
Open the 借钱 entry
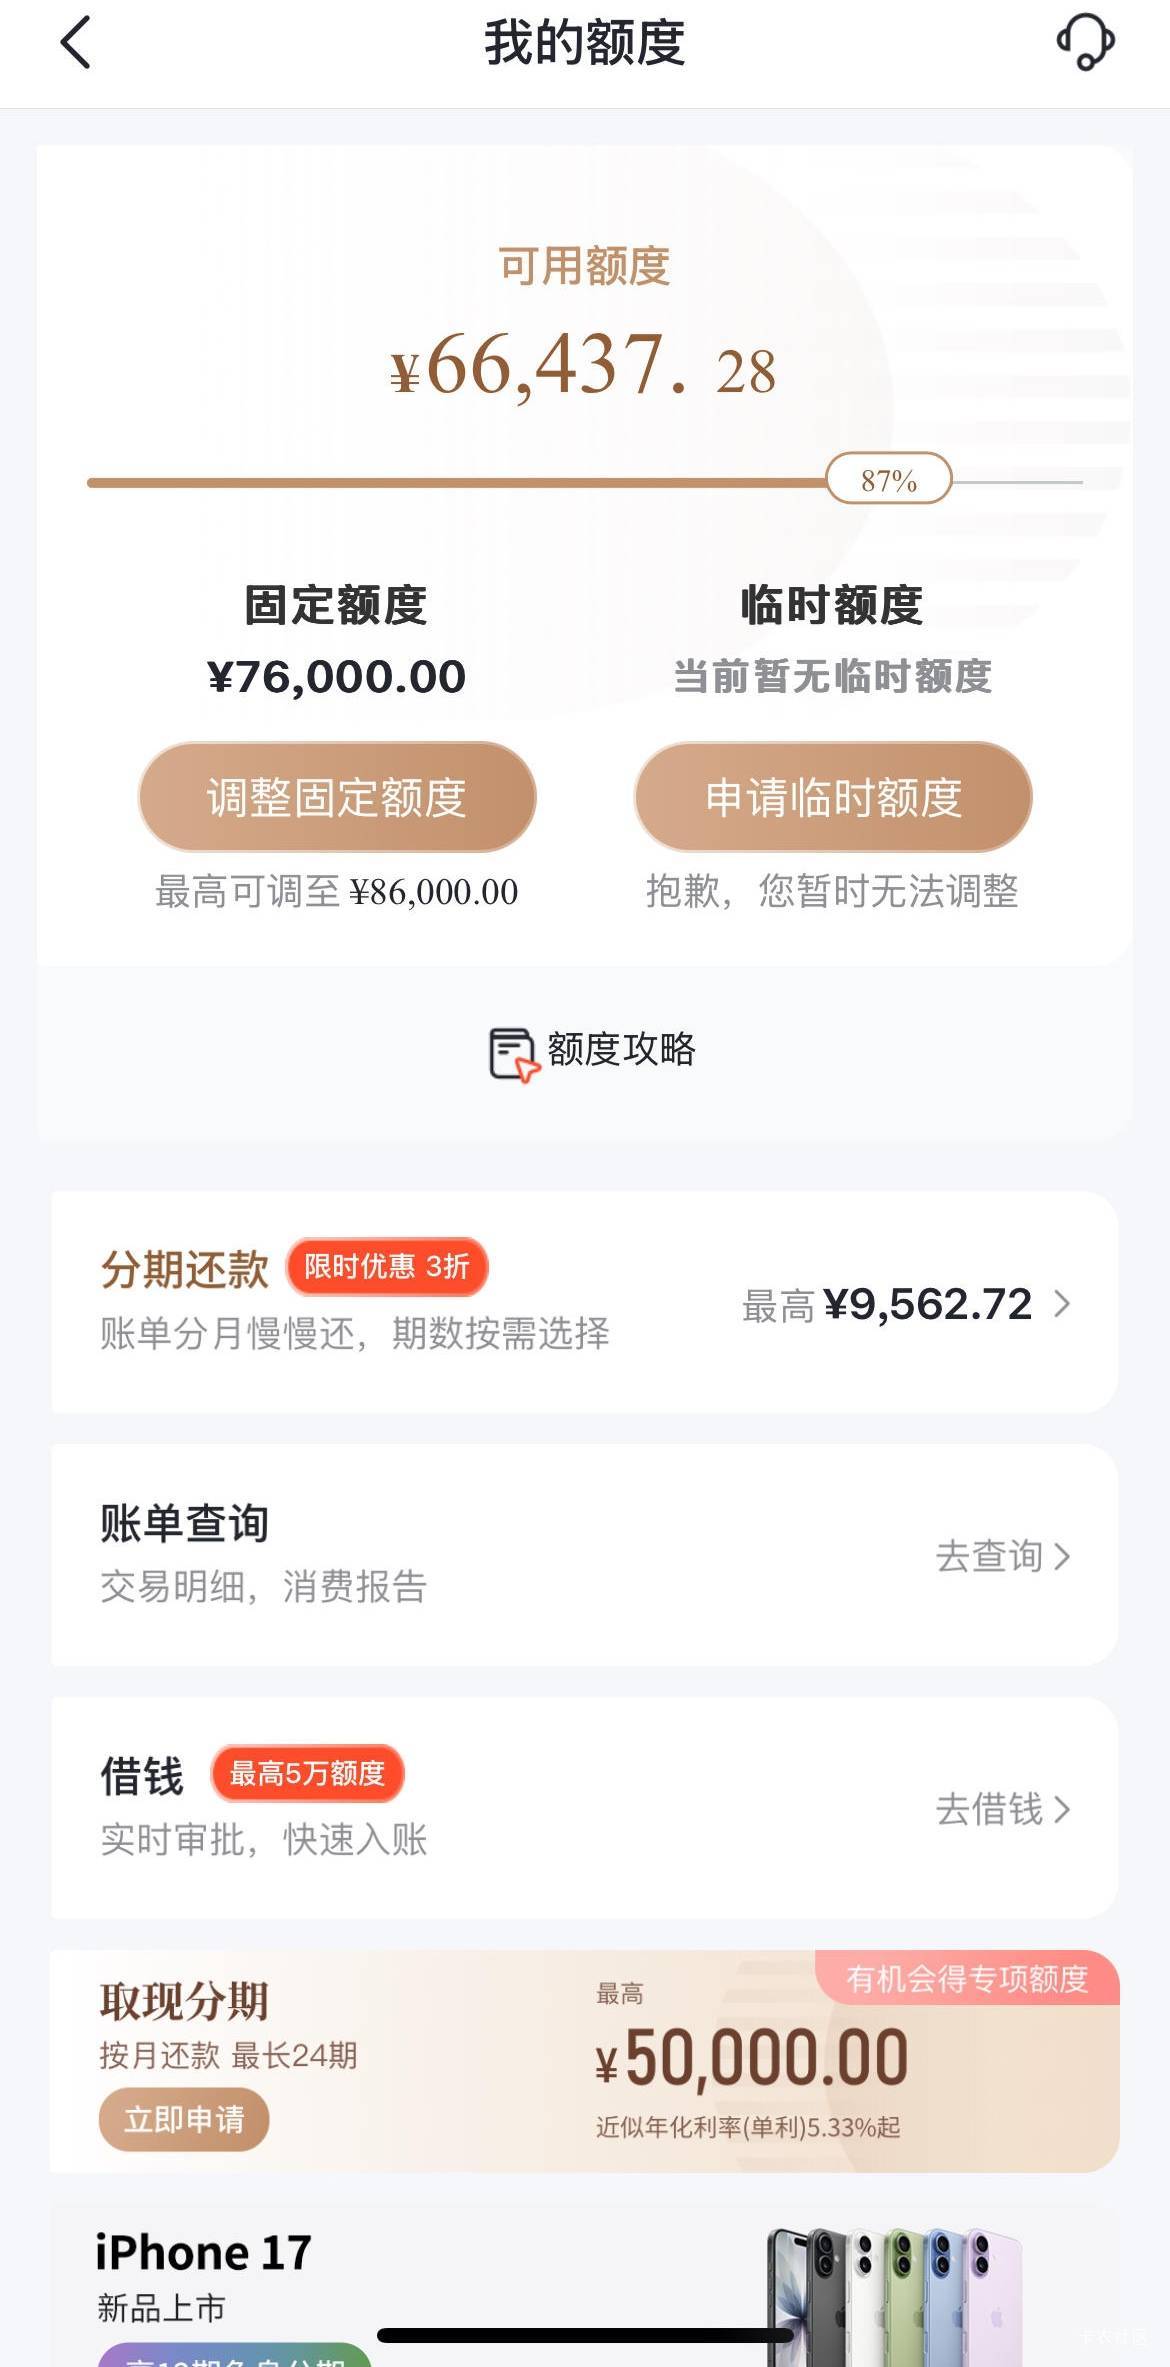(142, 1777)
